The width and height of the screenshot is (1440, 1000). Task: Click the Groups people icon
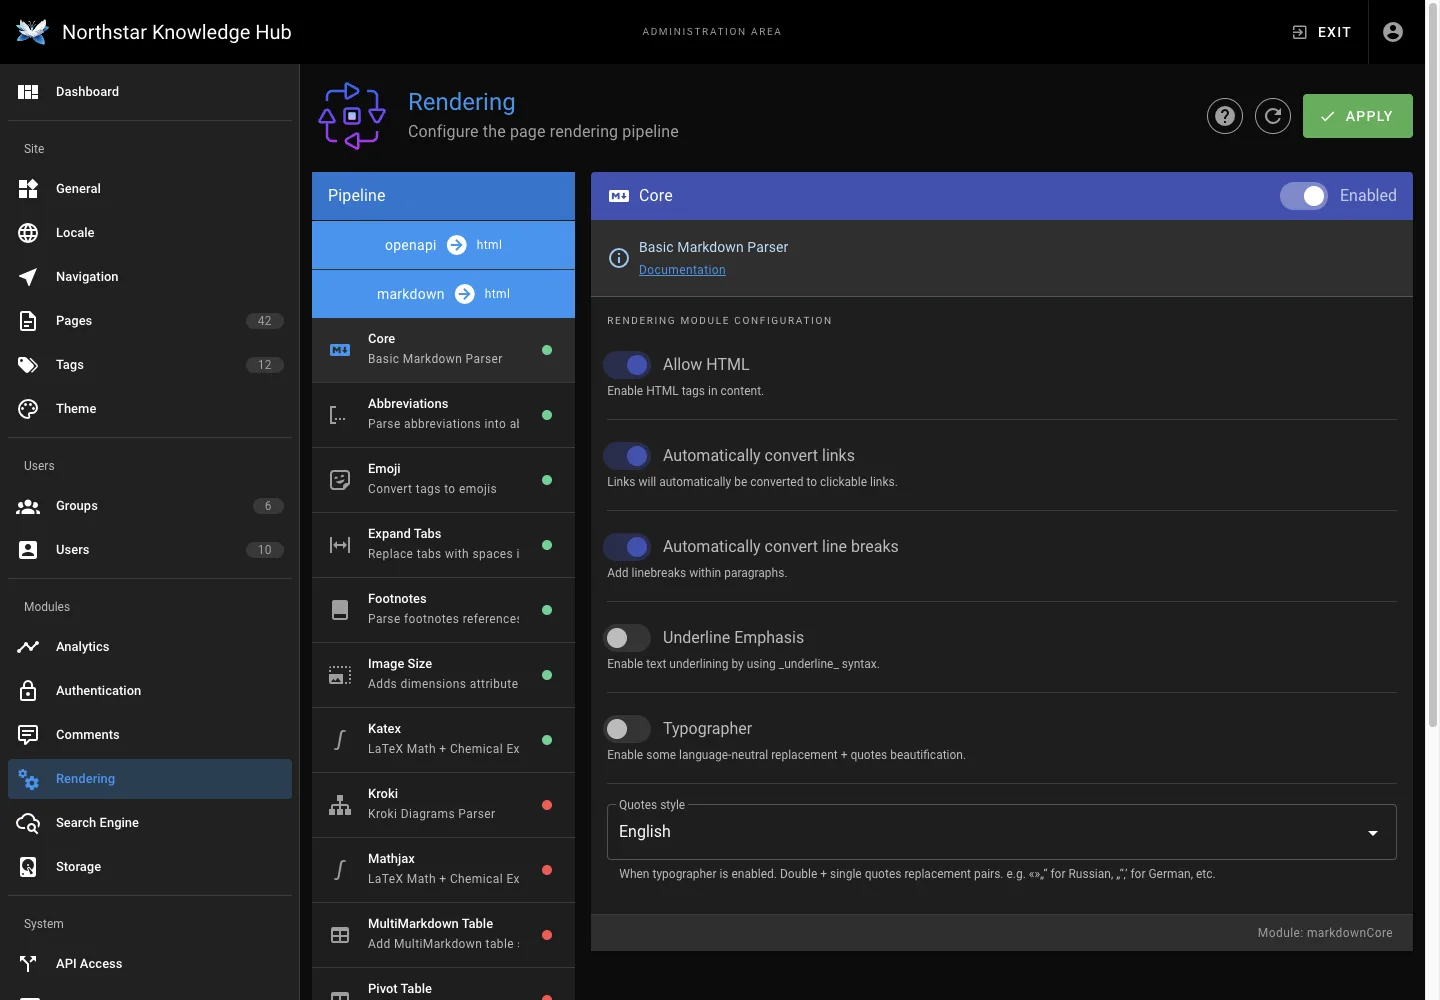click(x=28, y=506)
